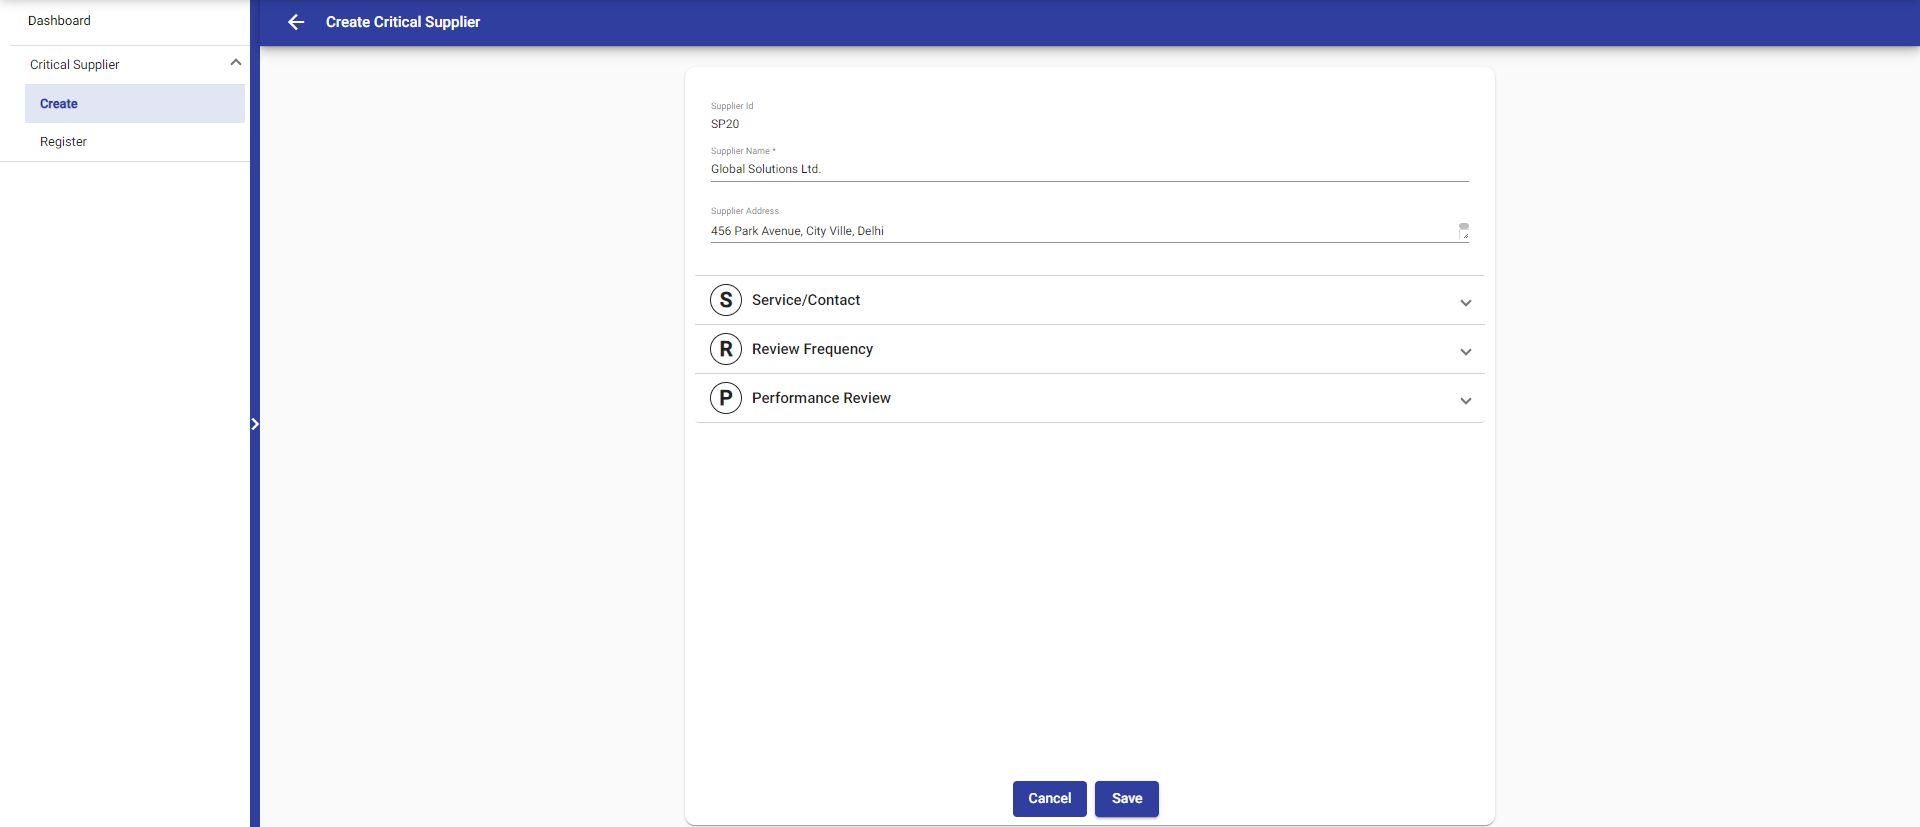
Task: Expand the Review Frequency section chevron
Action: [x=1465, y=351]
